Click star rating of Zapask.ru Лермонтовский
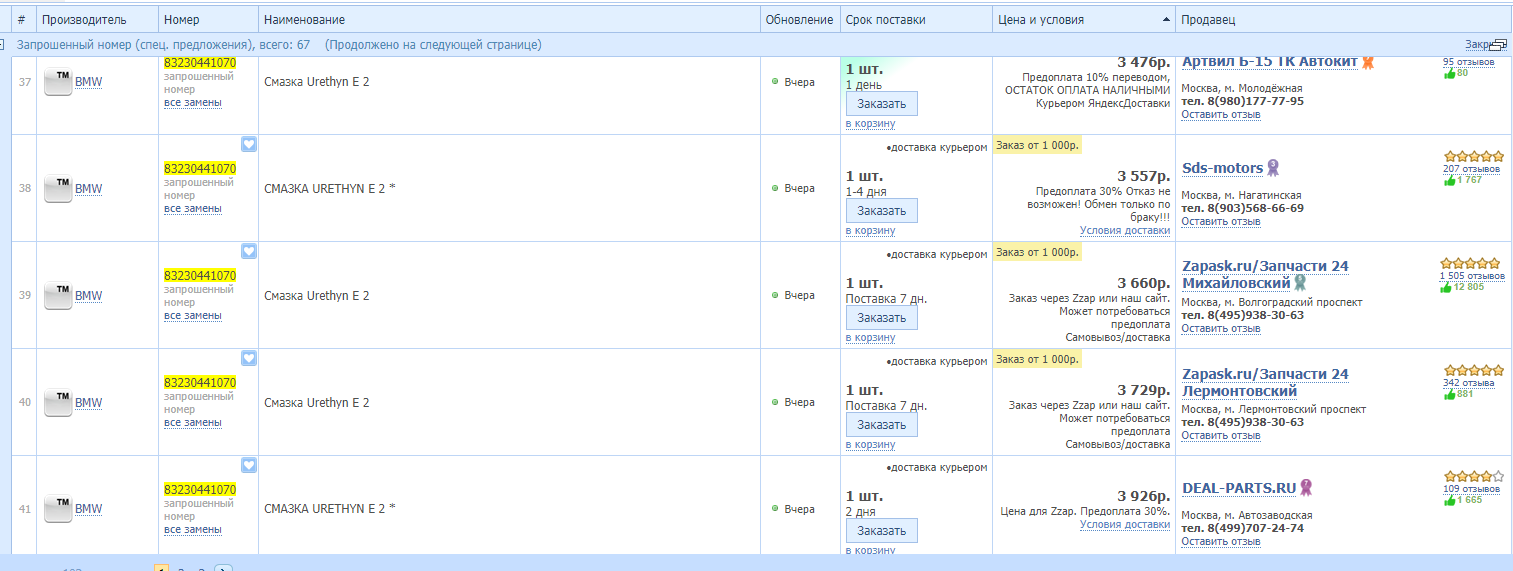Viewport: 1513px width, 571px height. click(1473, 371)
